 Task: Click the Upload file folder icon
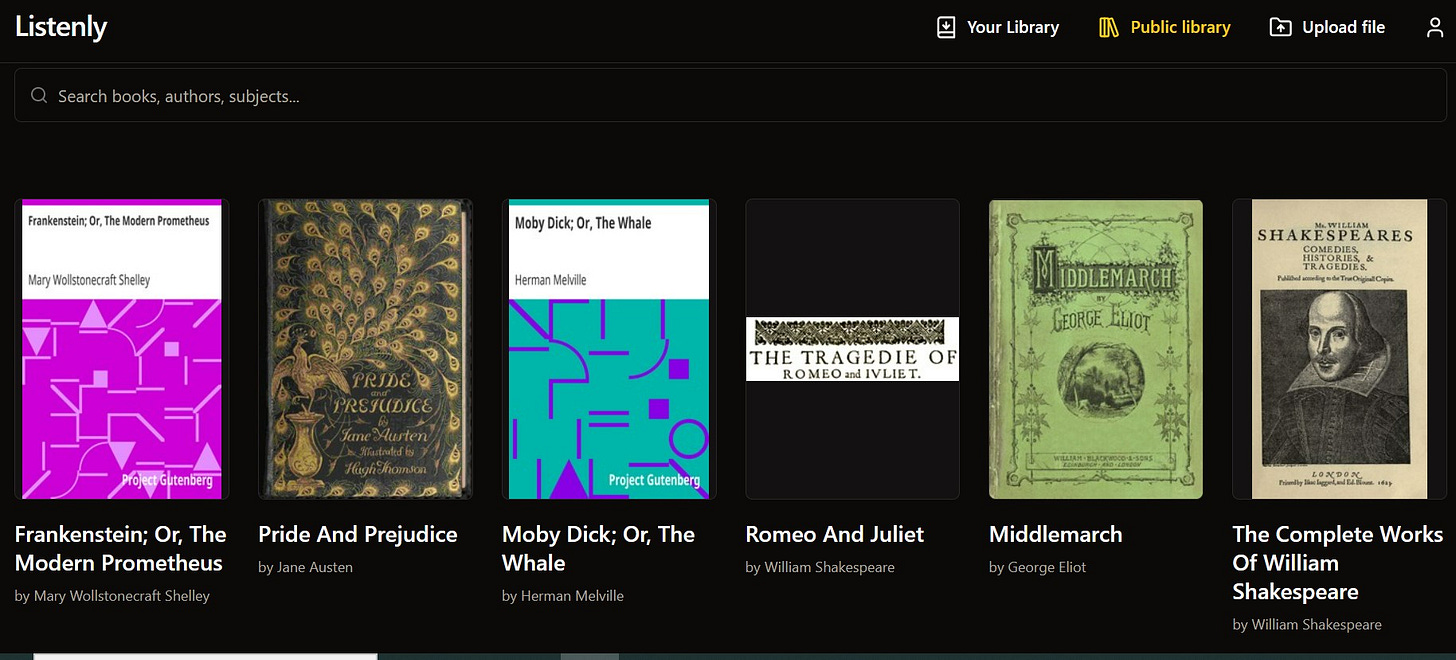click(1280, 27)
